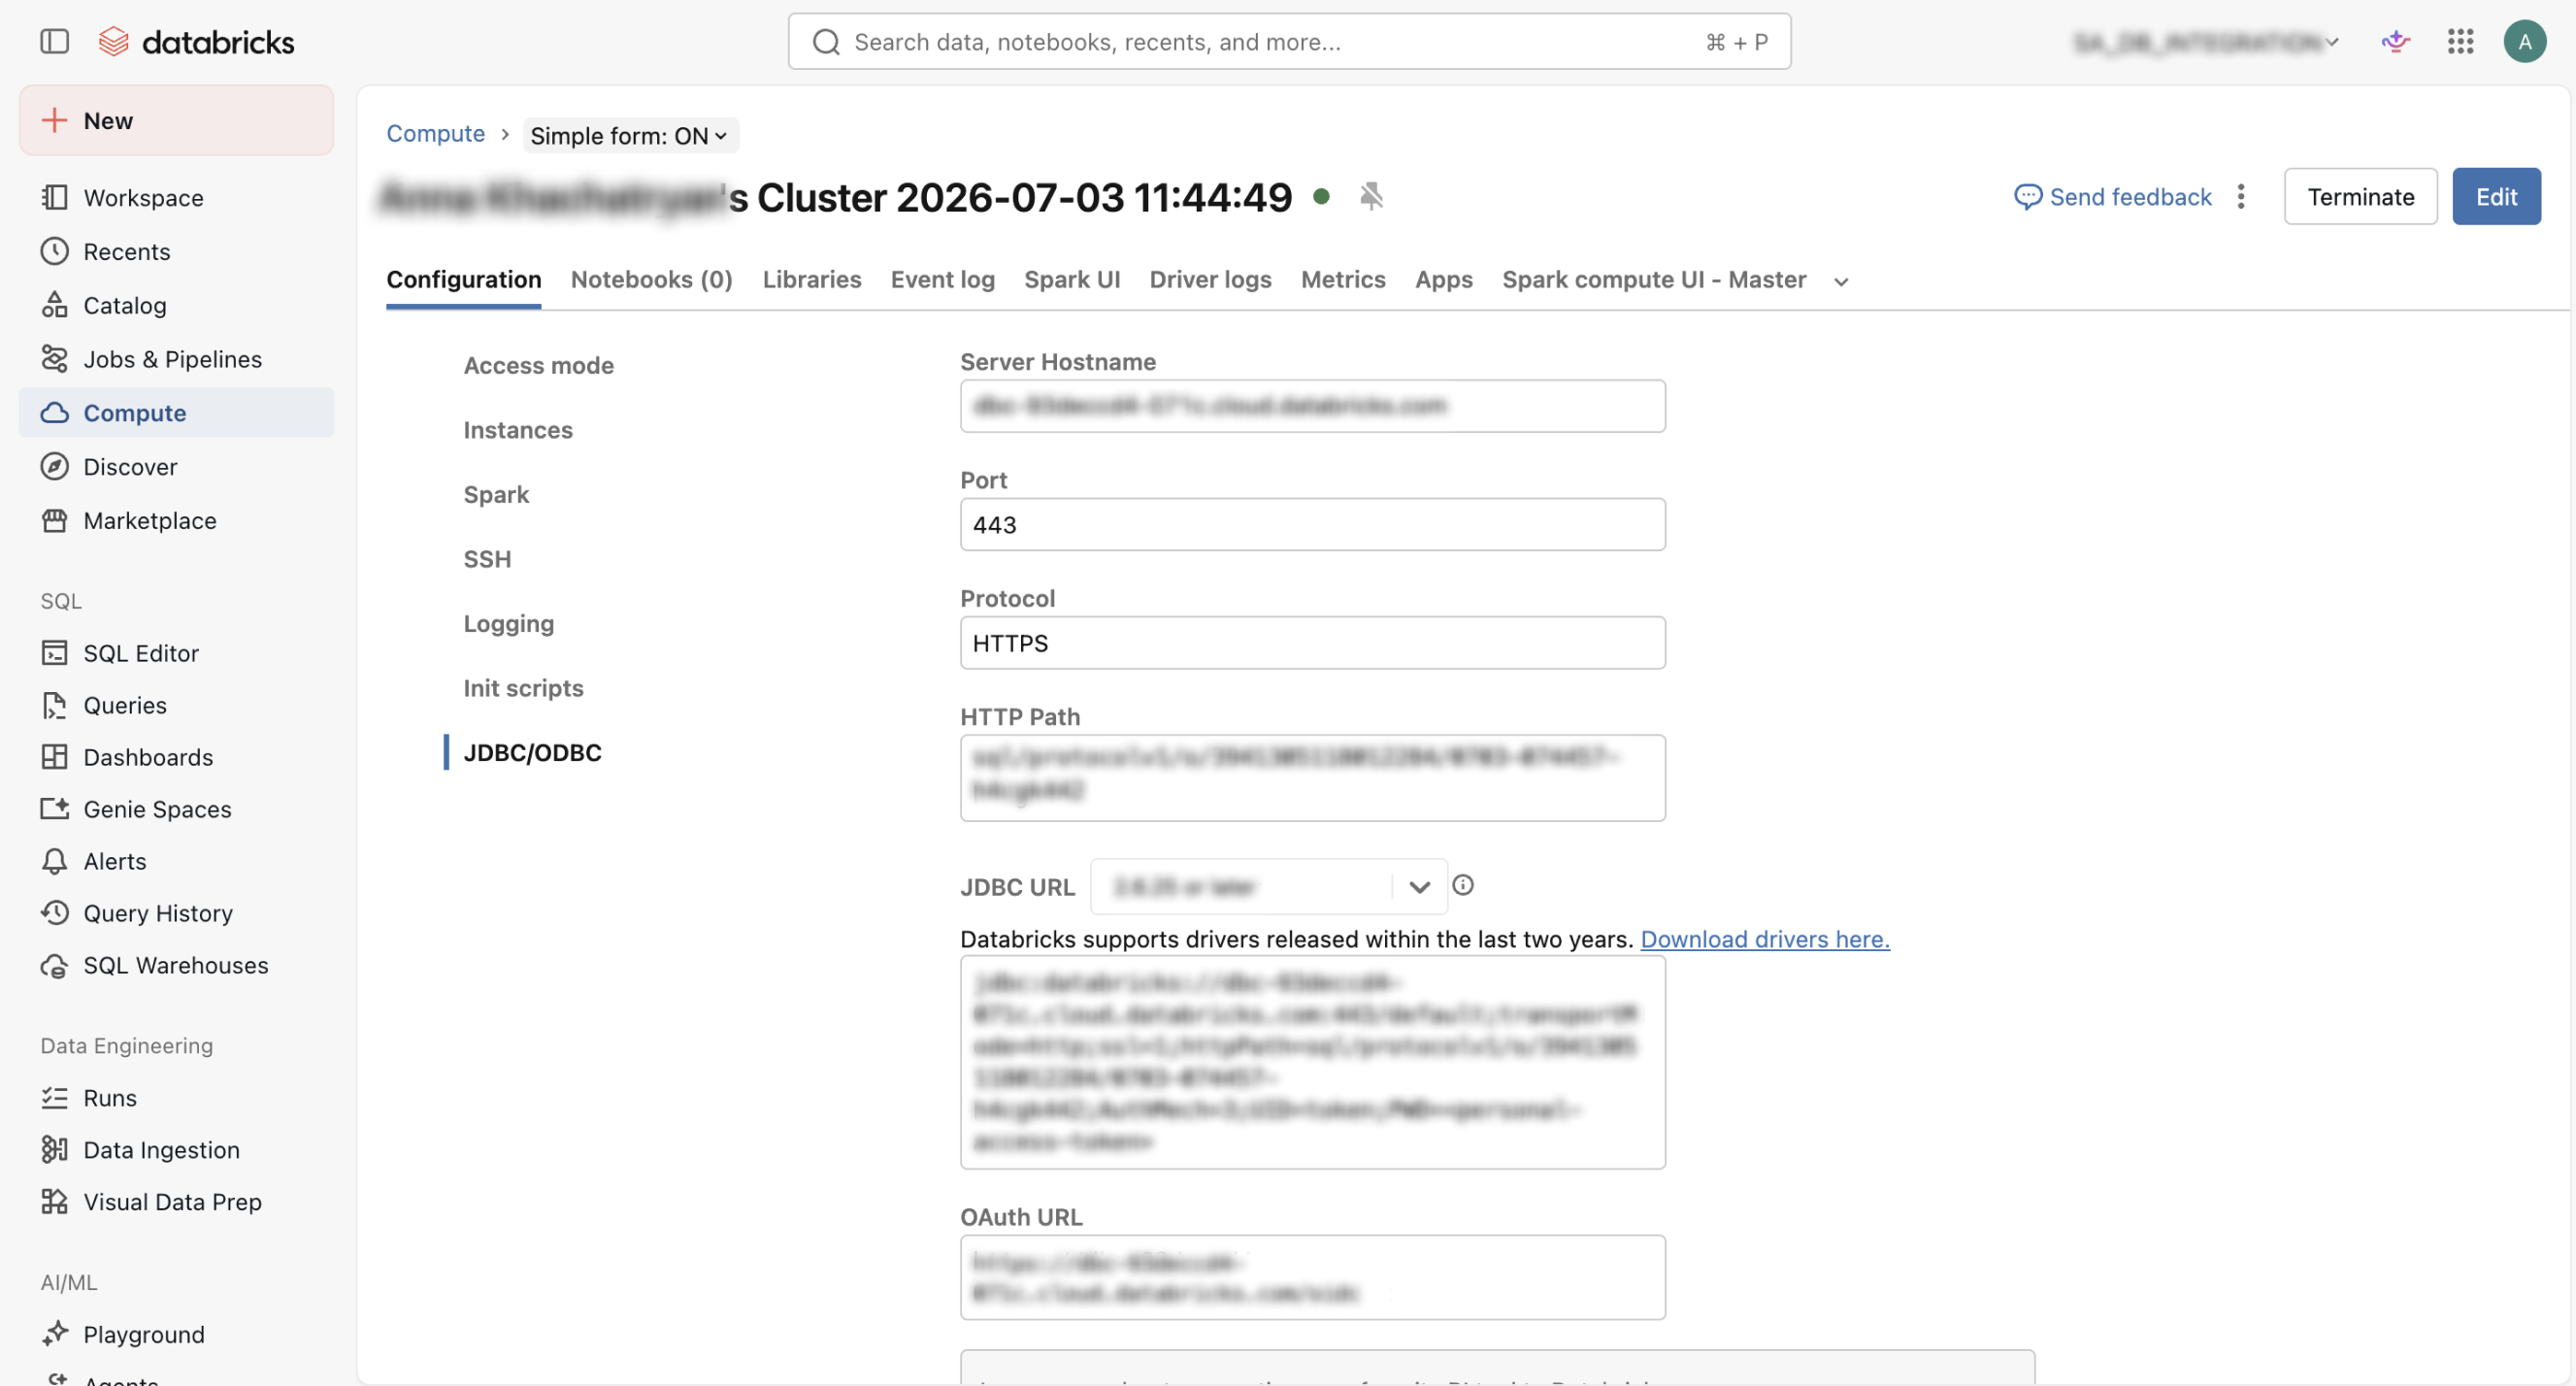Select Compute in the sidebar
The image size is (2576, 1386).
click(176, 412)
